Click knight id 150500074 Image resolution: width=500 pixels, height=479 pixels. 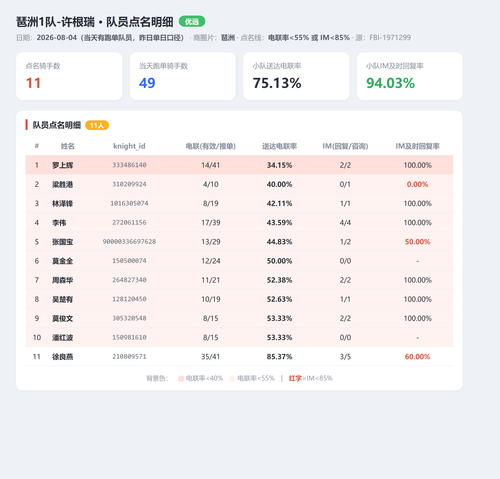(129, 261)
